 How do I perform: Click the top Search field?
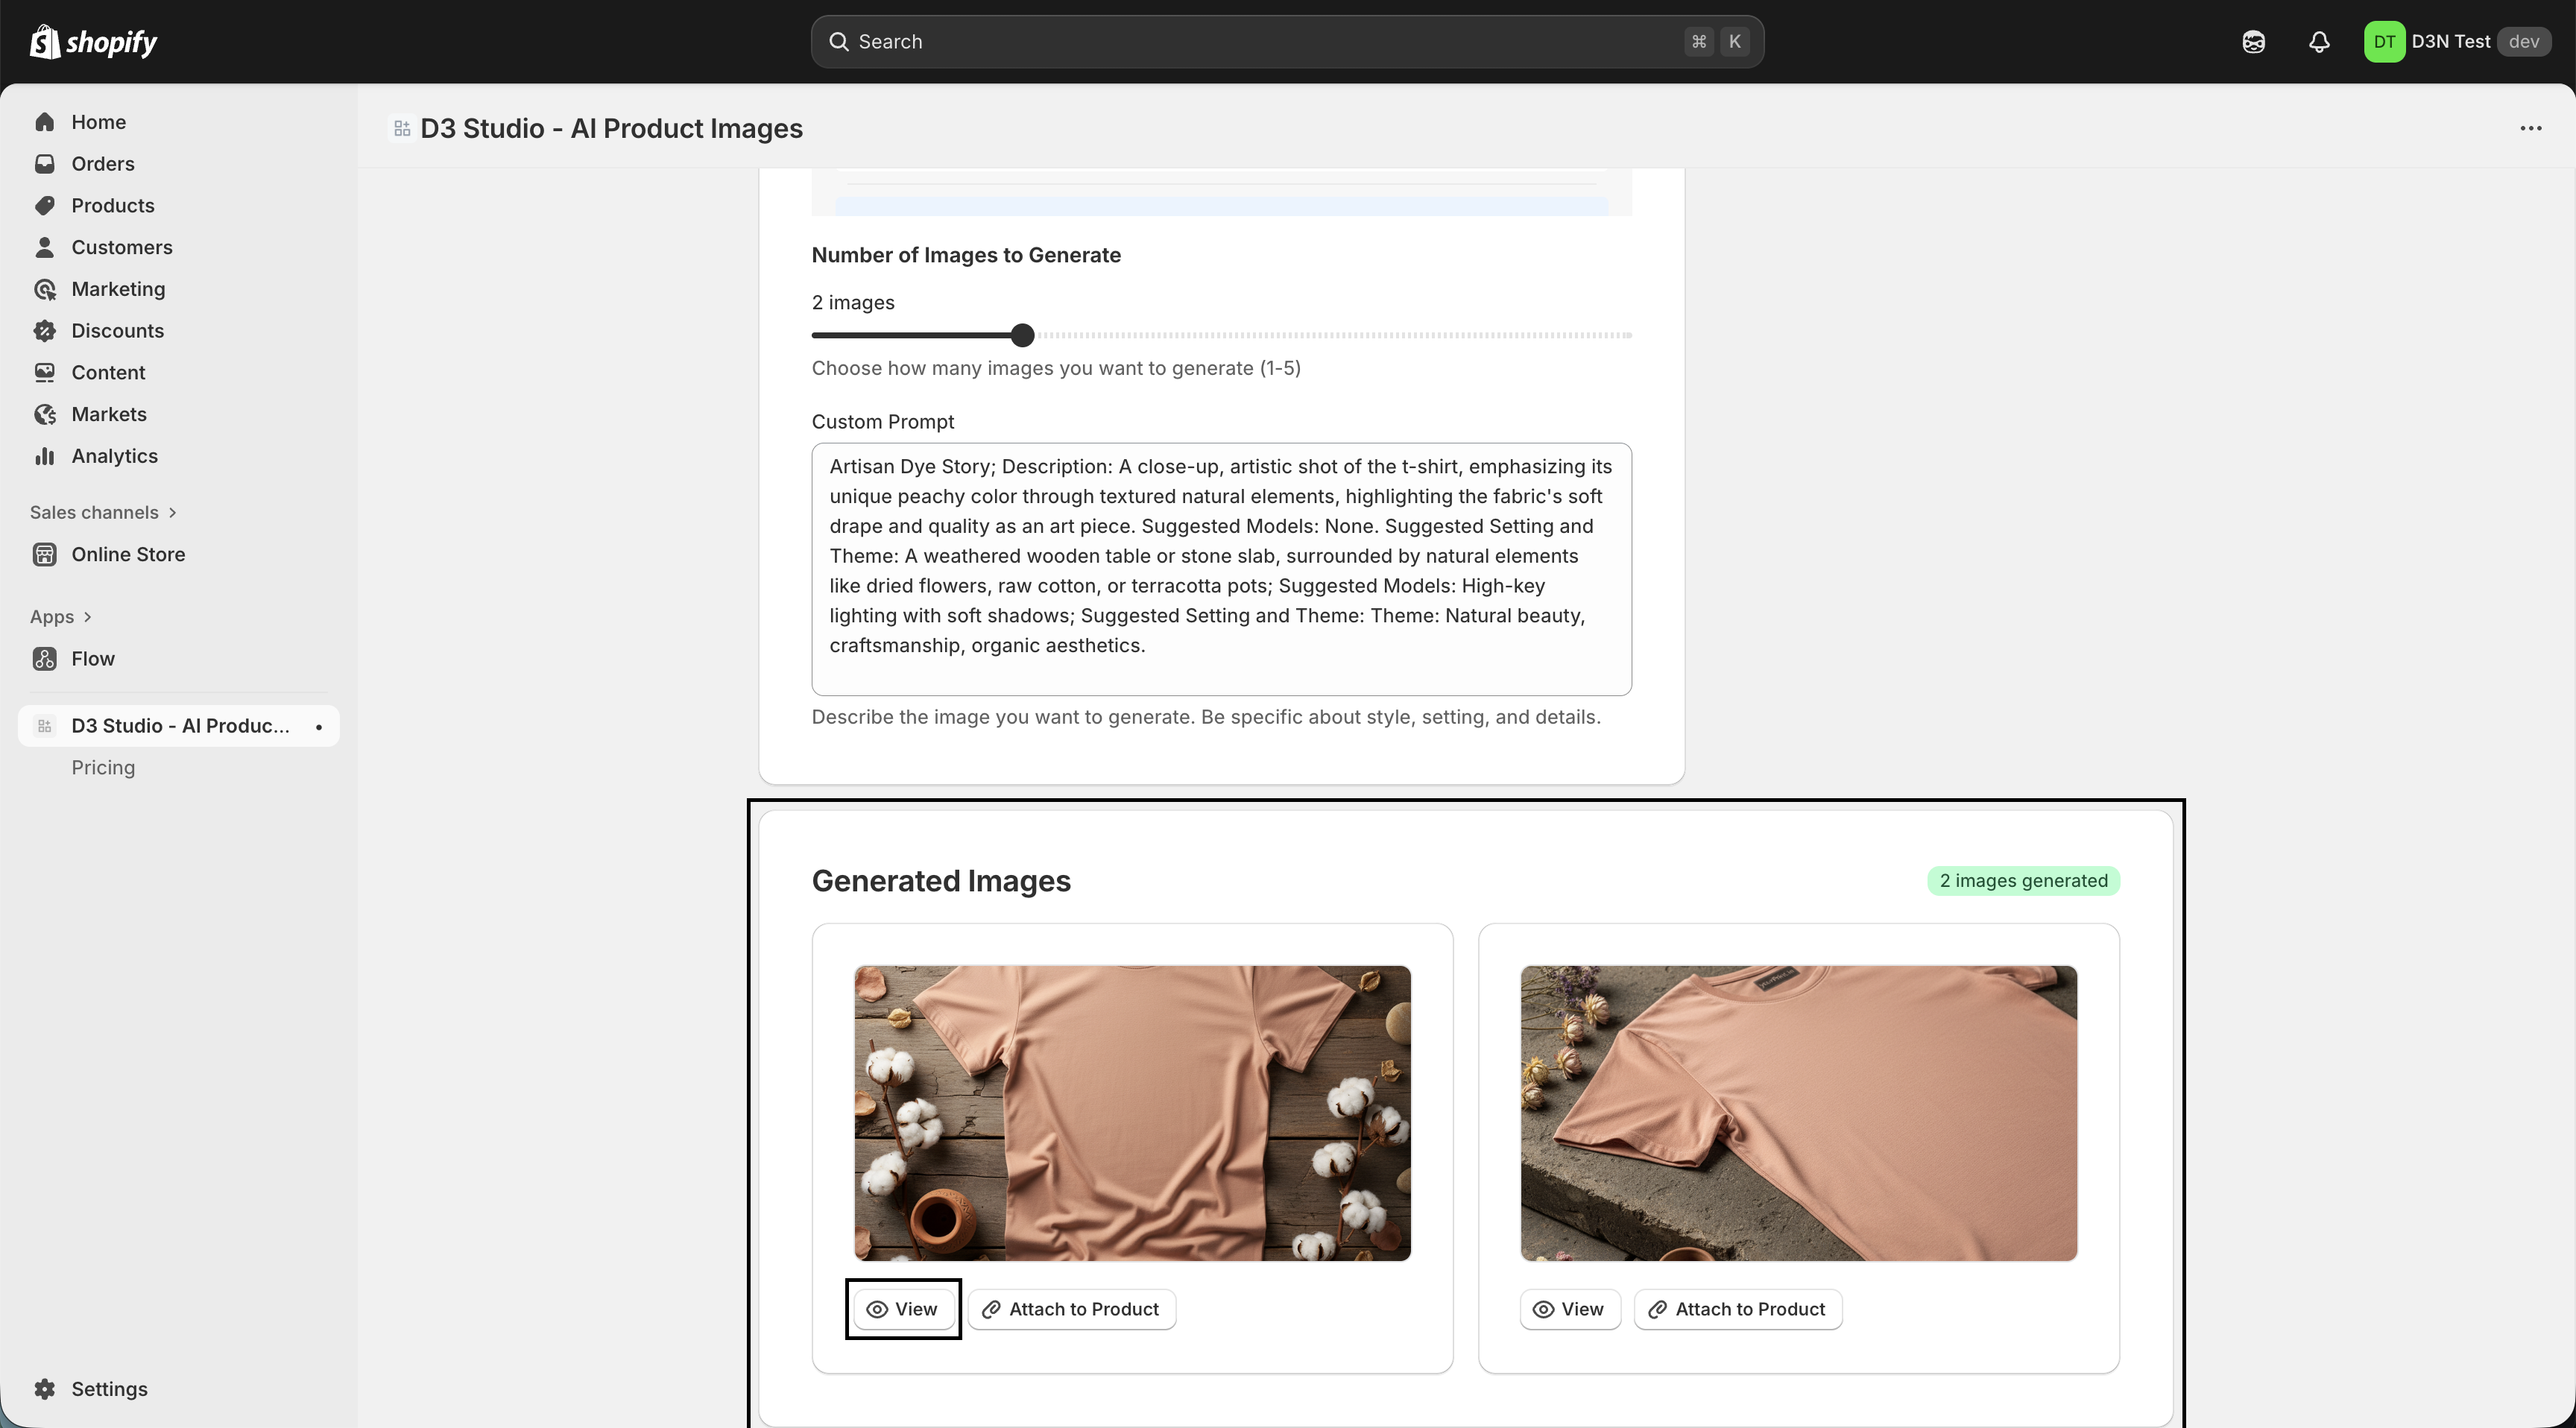tap(1287, 42)
